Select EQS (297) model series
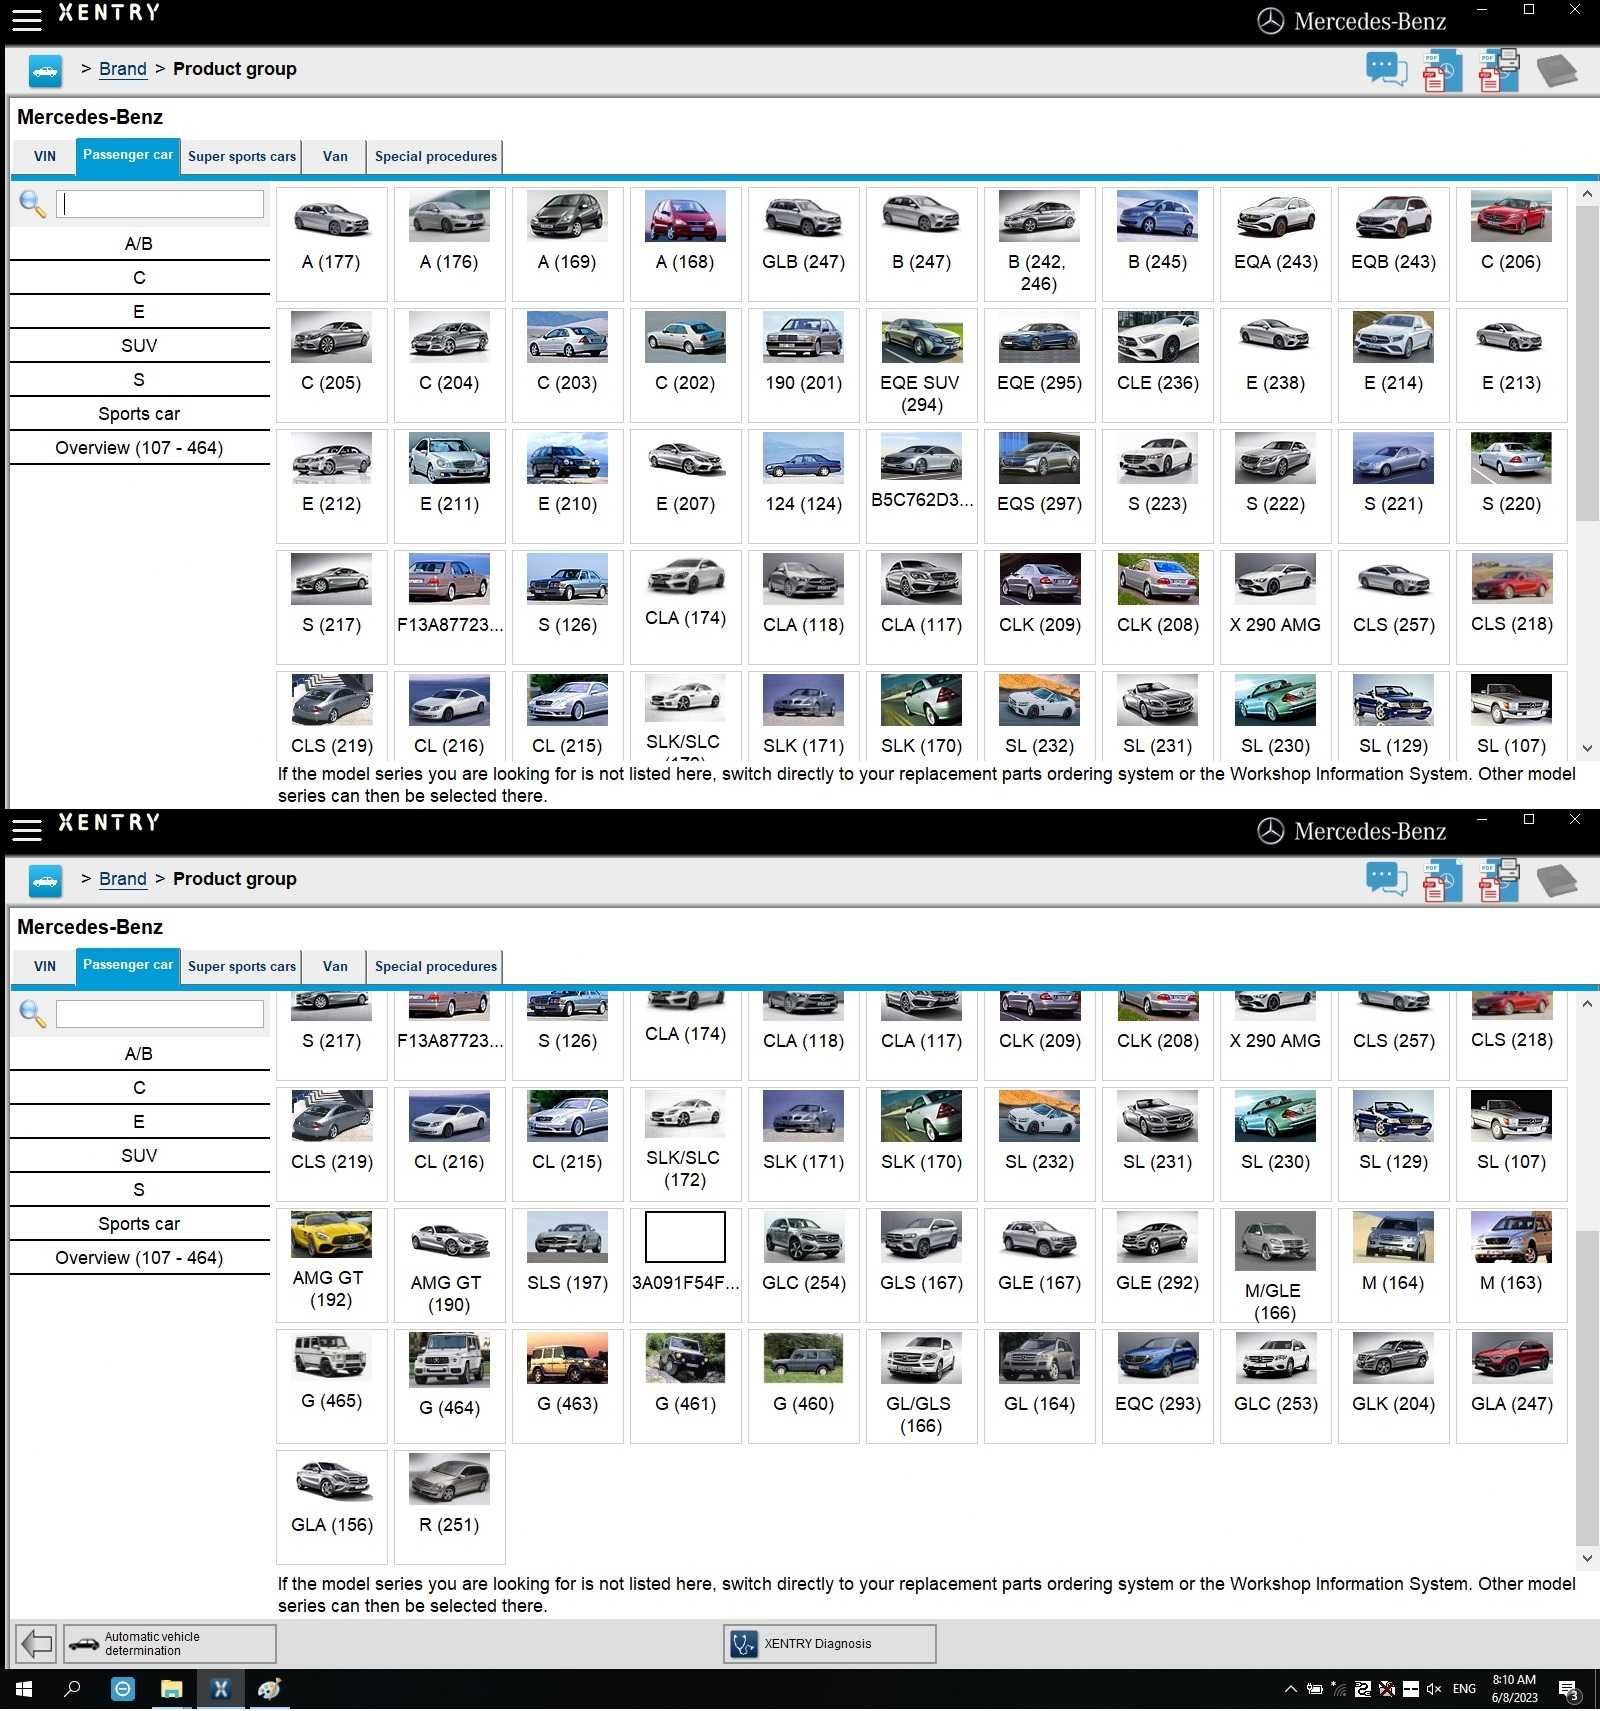Screen dimensions: 1600x1711 point(1039,485)
